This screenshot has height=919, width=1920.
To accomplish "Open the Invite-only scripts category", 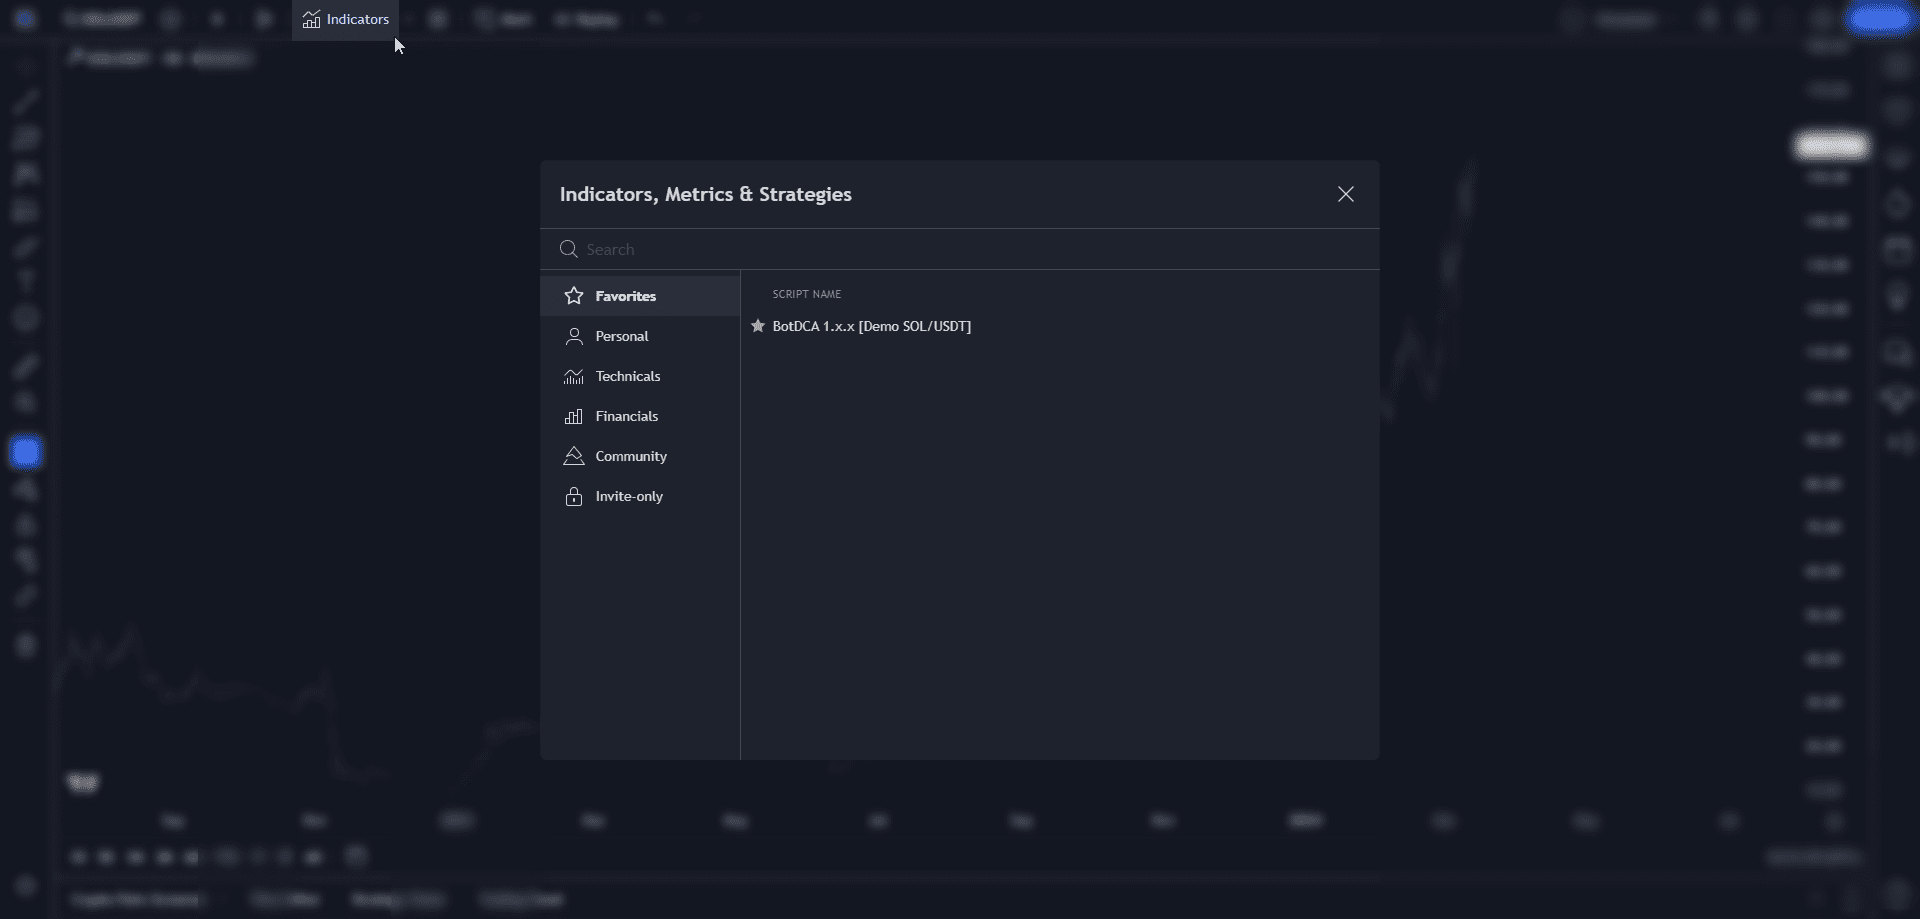I will click(x=628, y=496).
